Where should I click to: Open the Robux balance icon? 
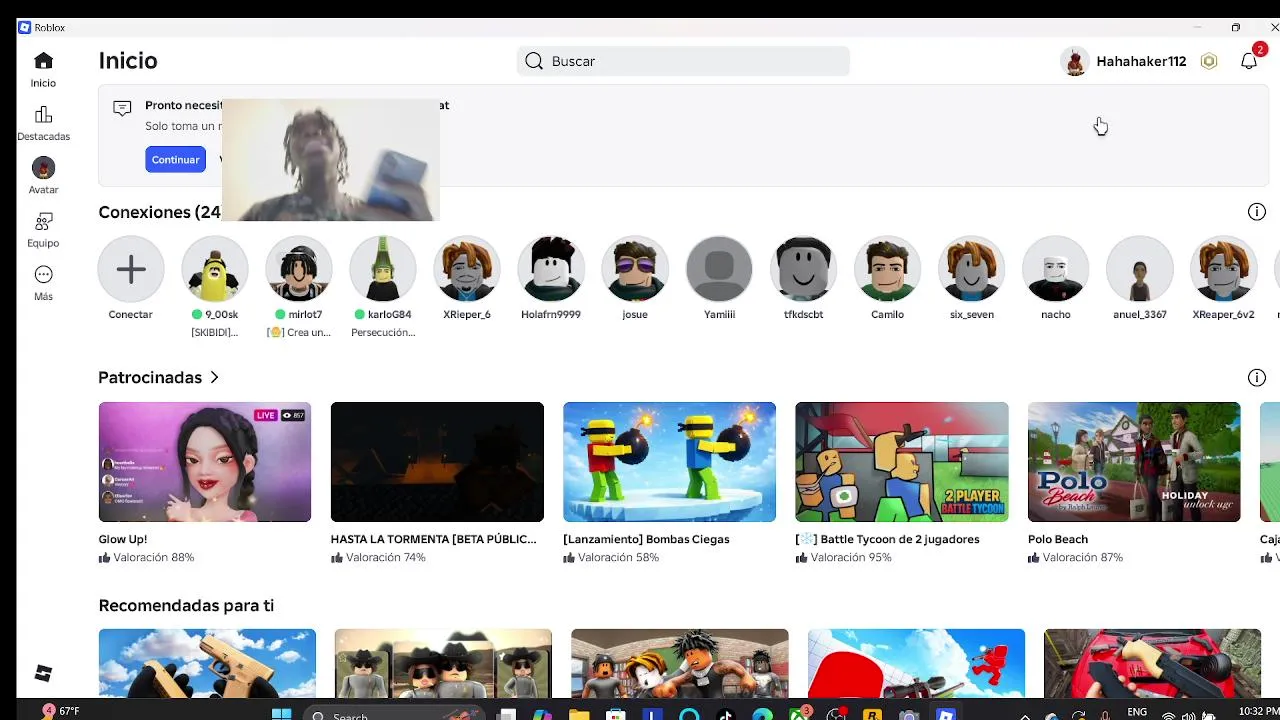1209,61
